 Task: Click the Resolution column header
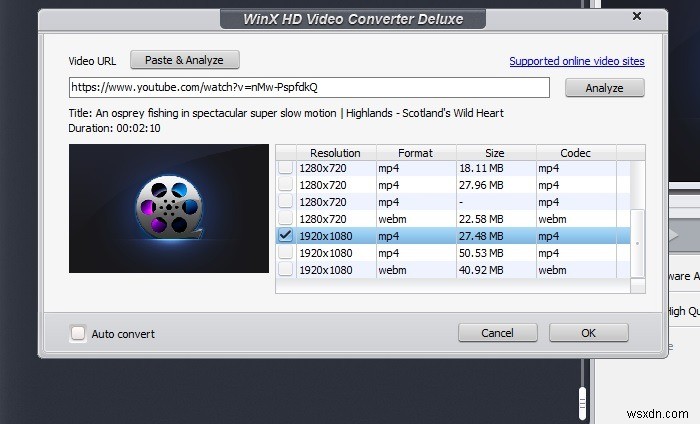(x=336, y=153)
